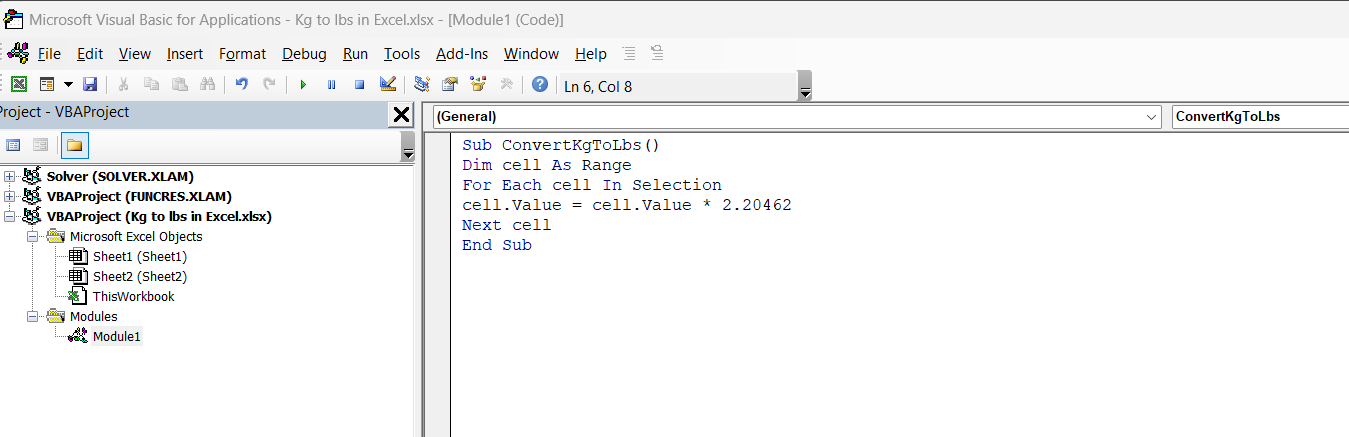The height and width of the screenshot is (437, 1349).
Task: Open the Window menu
Action: point(532,54)
